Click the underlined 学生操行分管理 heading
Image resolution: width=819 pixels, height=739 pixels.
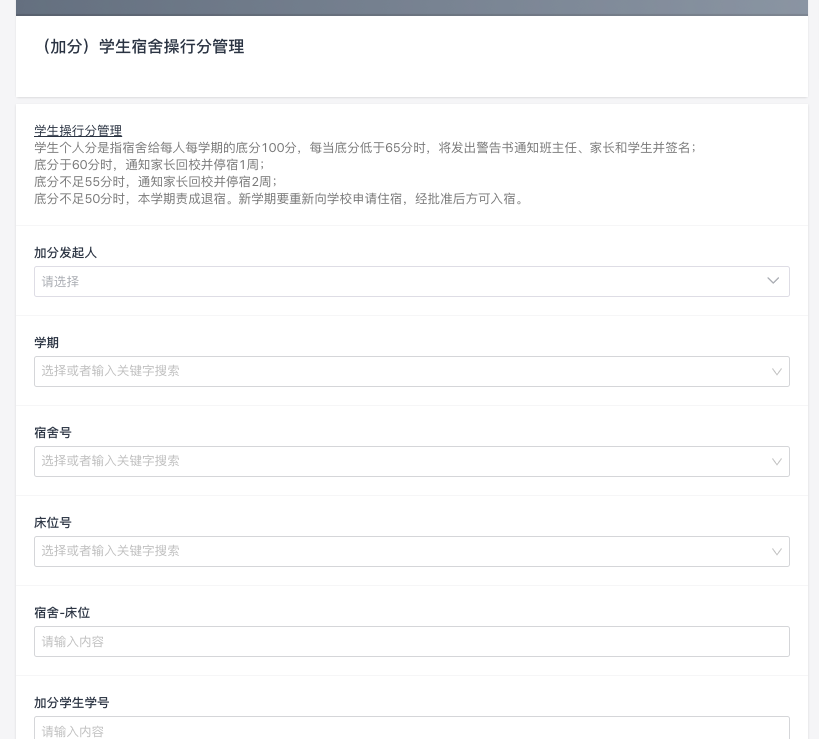(78, 131)
